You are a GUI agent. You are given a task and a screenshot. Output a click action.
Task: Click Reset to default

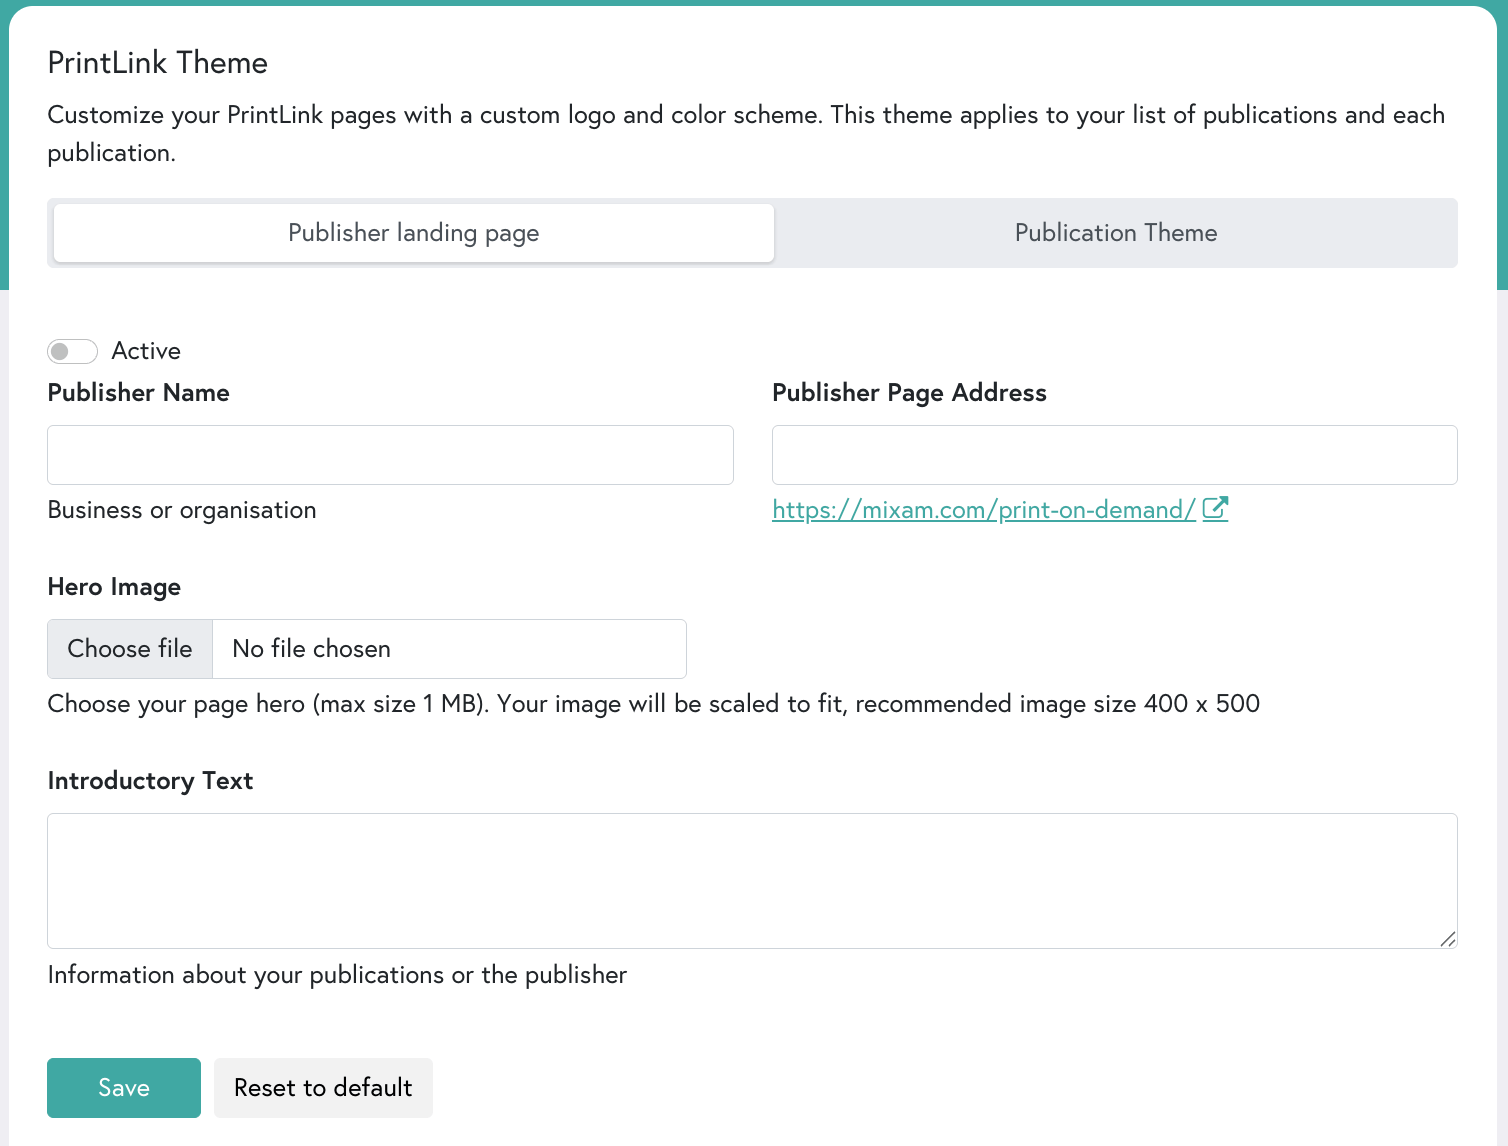(x=323, y=1087)
